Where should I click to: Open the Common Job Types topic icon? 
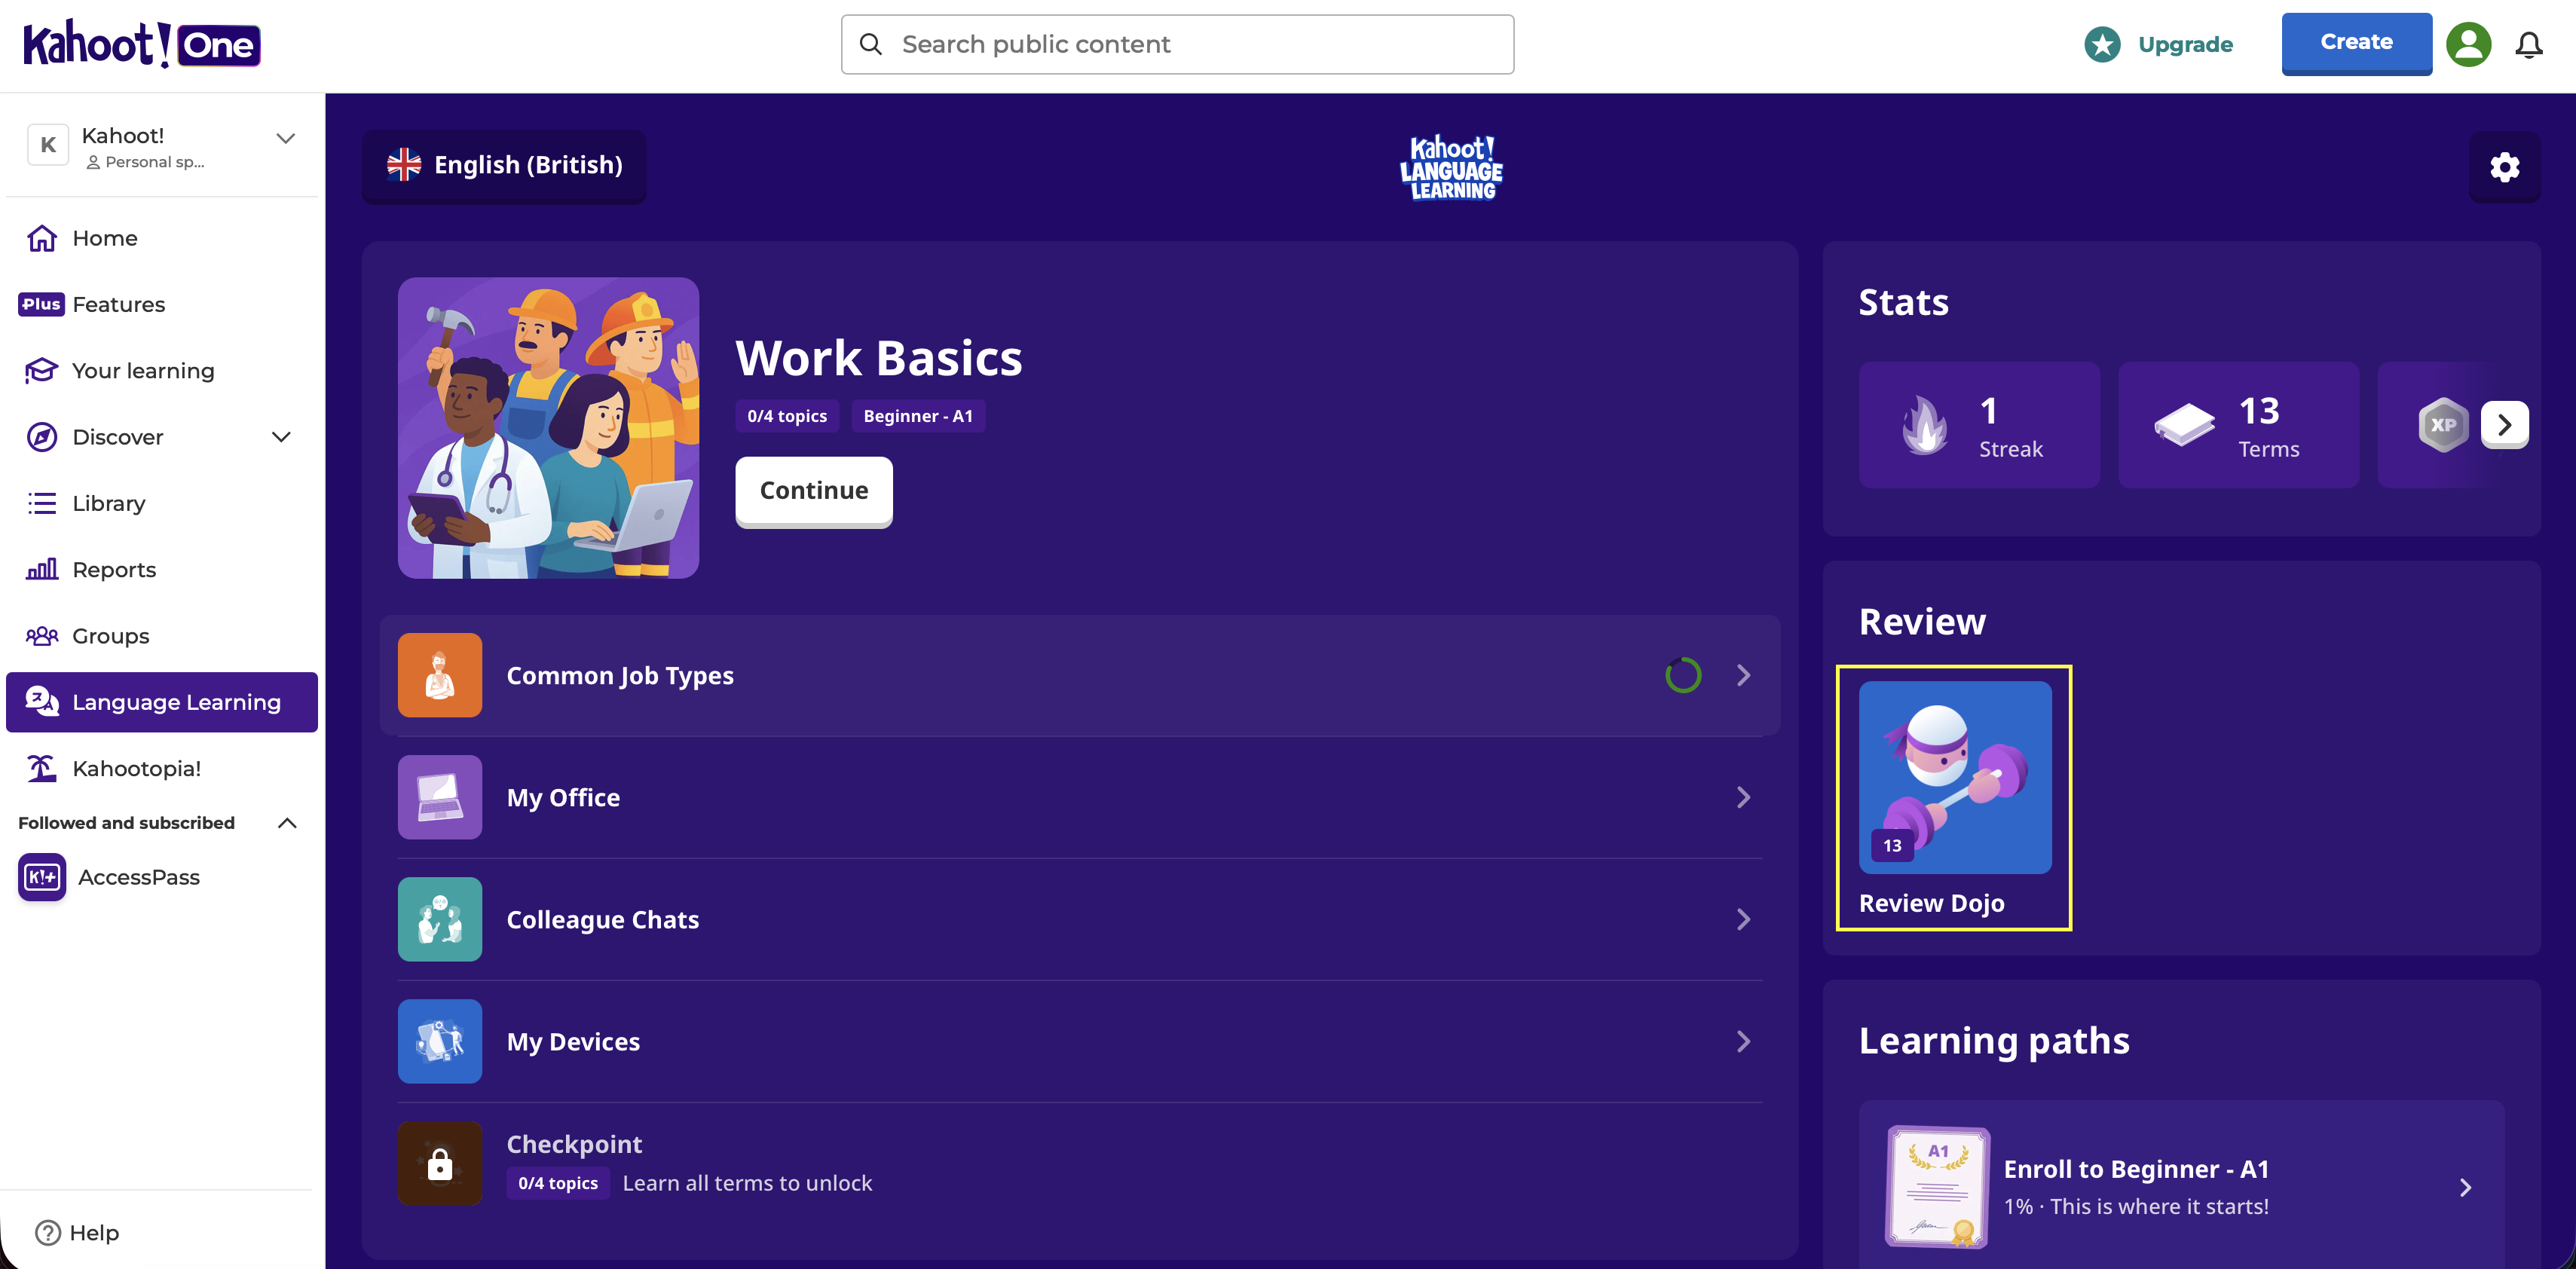[x=440, y=675]
